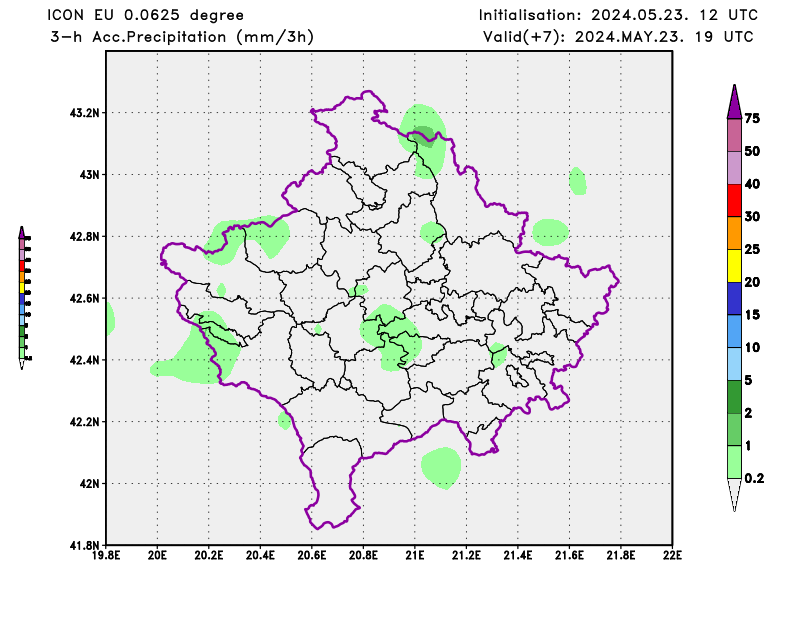The height and width of the screenshot is (618, 800).
Task: Click the "20.6E" longitude label
Action: (312, 555)
